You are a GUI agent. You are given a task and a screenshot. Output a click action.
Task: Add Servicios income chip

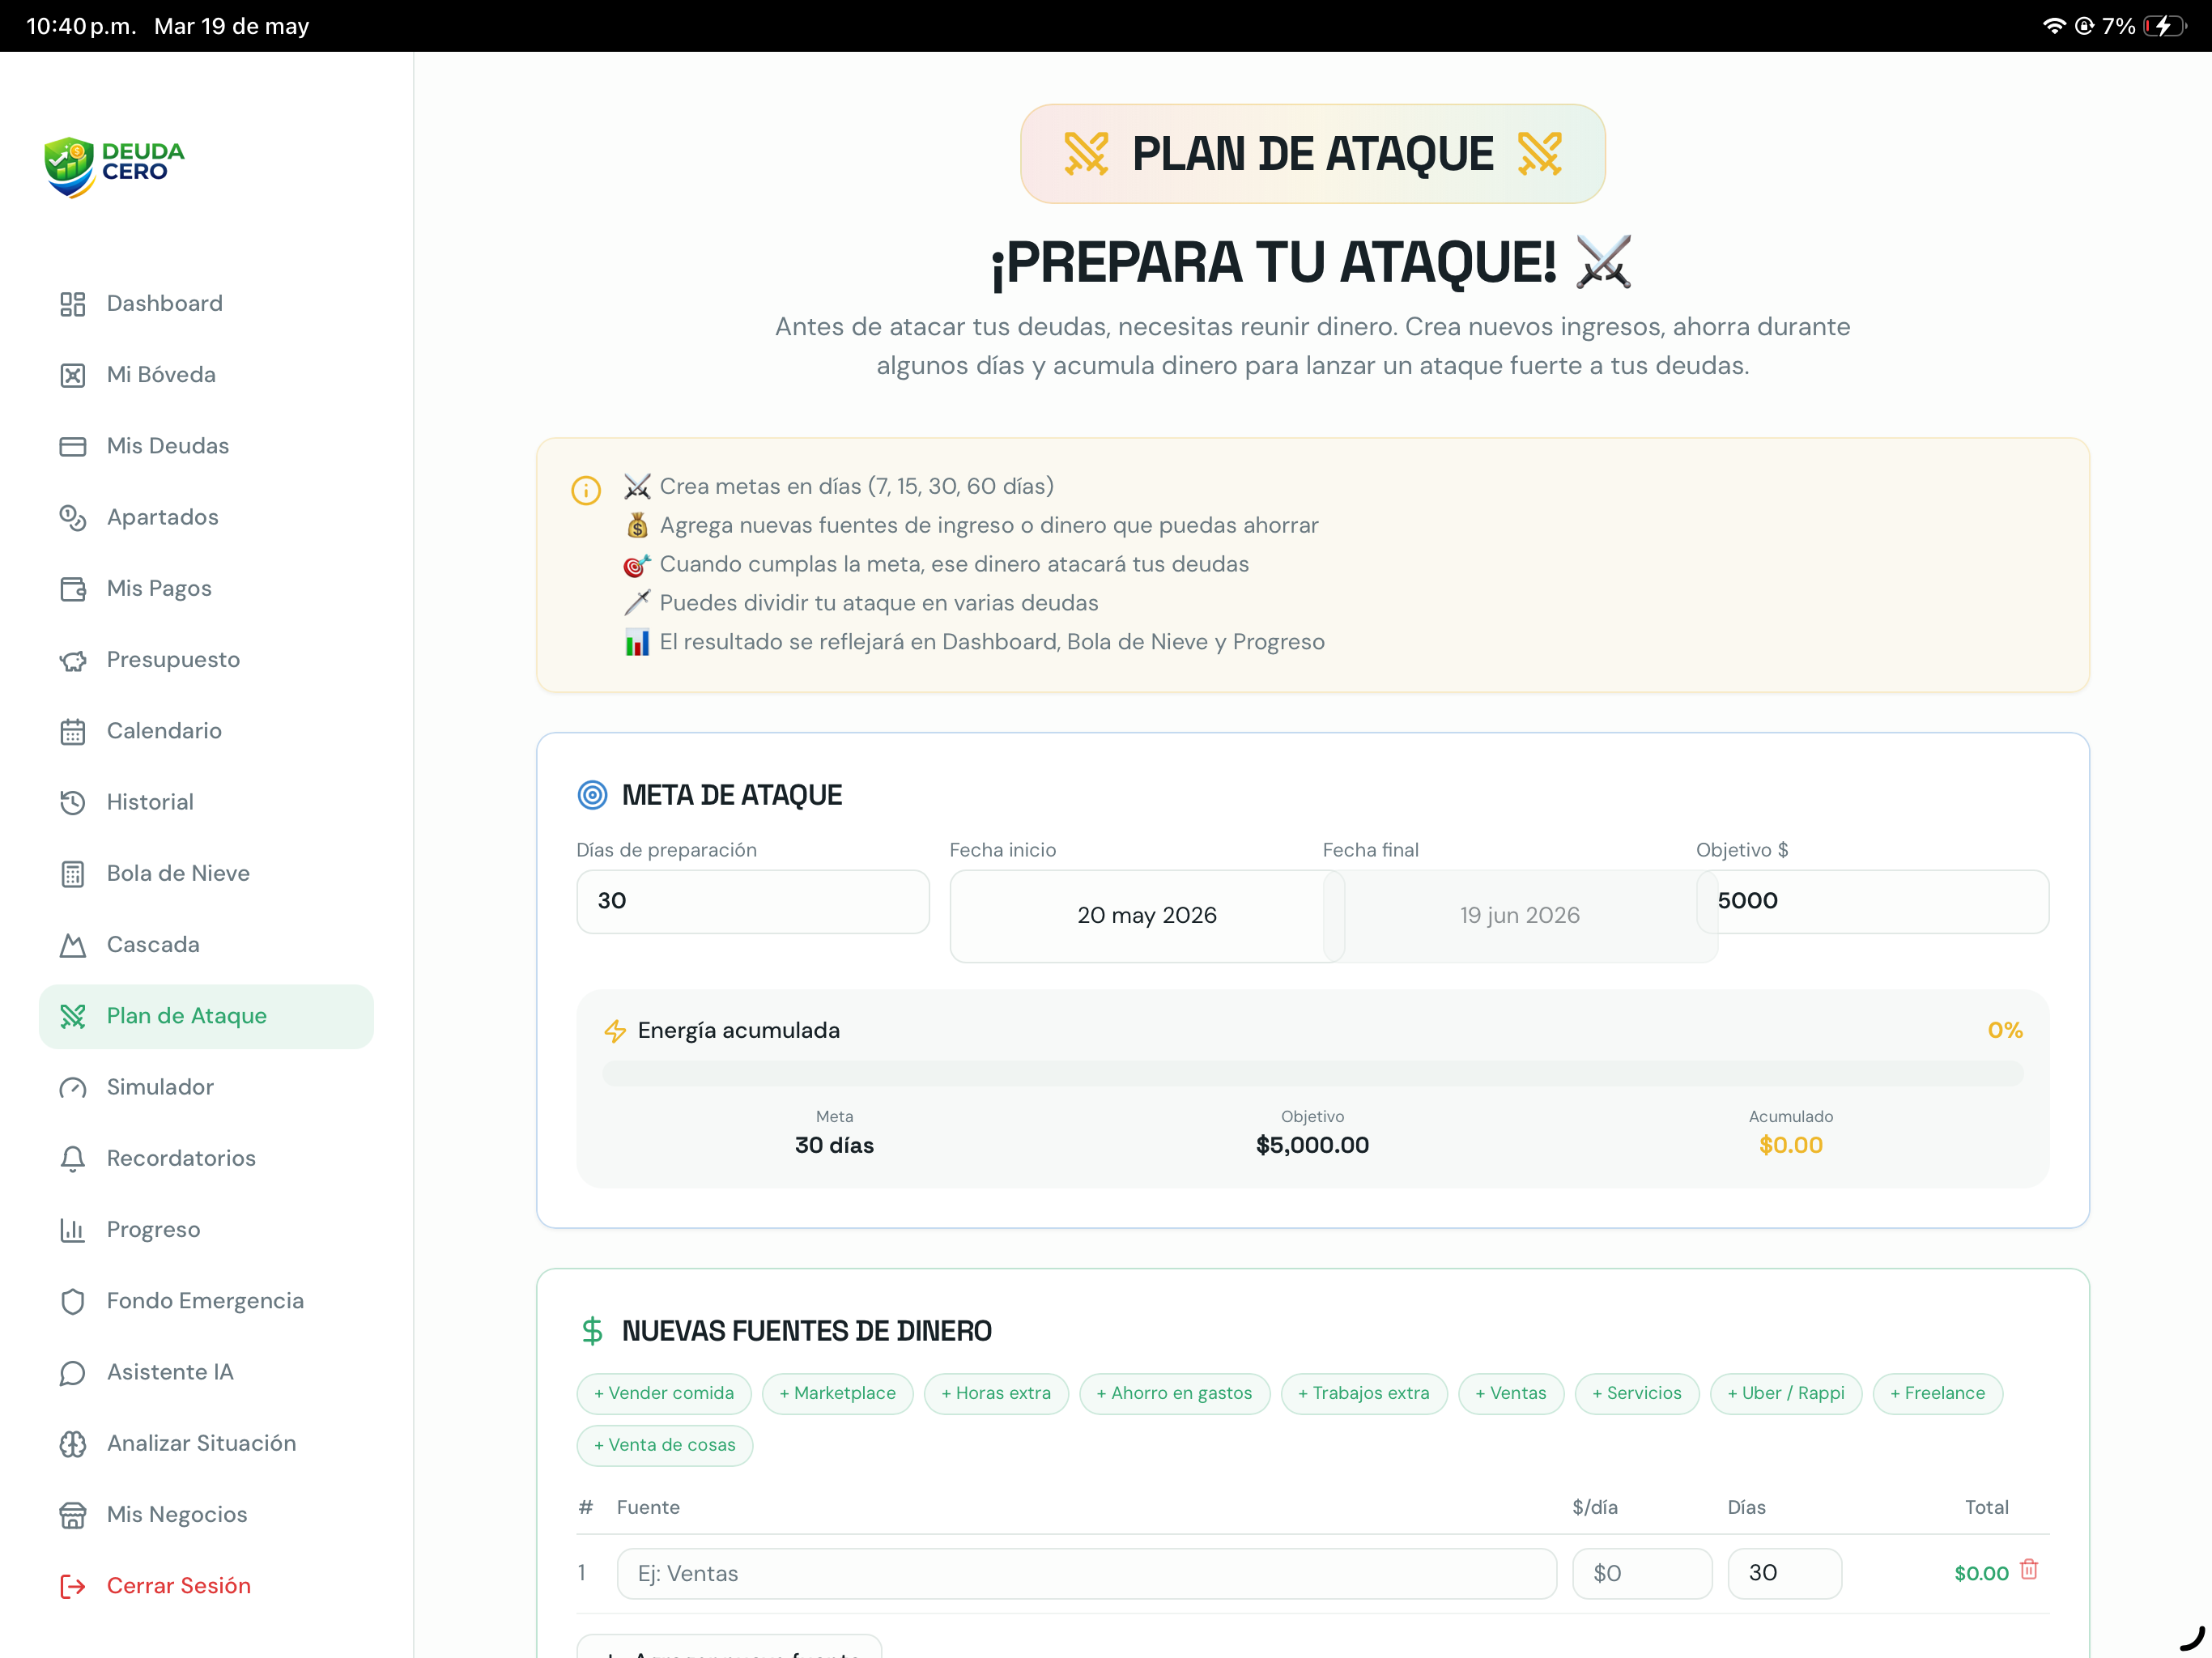(x=1637, y=1394)
